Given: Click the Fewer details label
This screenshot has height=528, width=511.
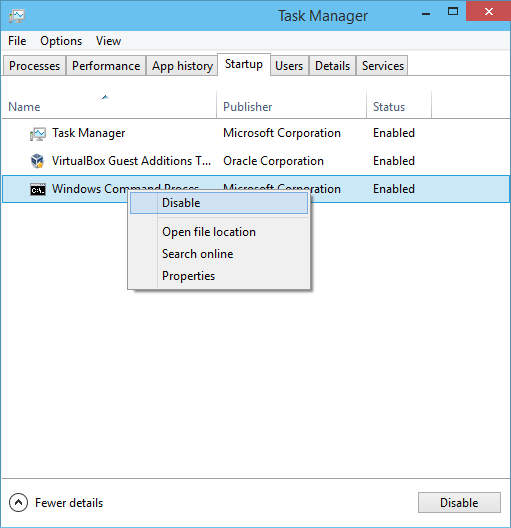Looking at the screenshot, I should pos(69,503).
